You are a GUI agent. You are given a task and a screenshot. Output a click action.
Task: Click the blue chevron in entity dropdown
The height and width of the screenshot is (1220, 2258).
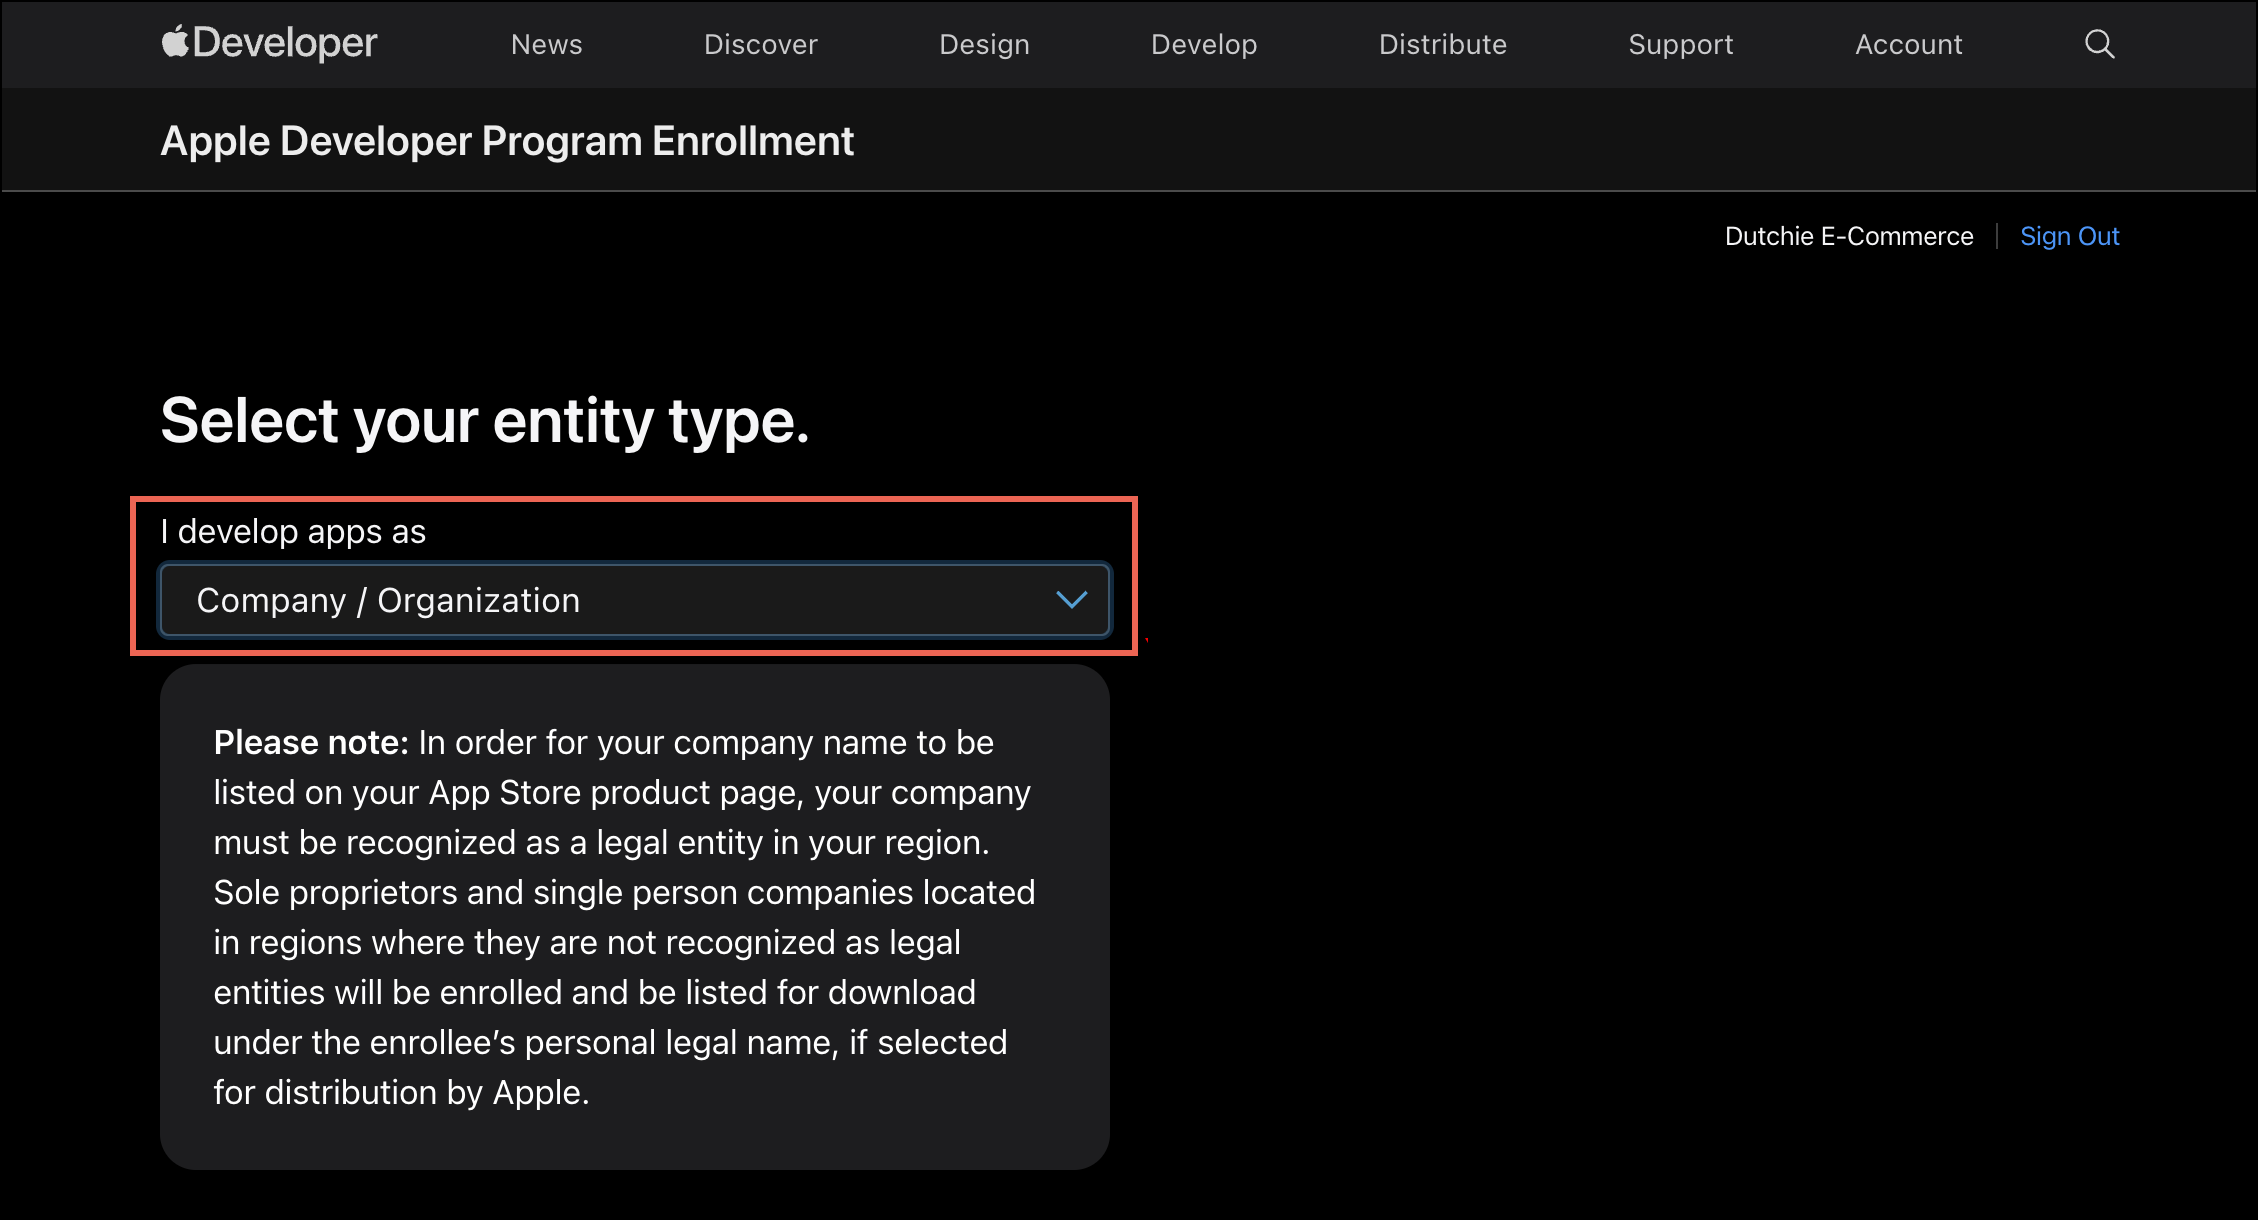(x=1071, y=600)
